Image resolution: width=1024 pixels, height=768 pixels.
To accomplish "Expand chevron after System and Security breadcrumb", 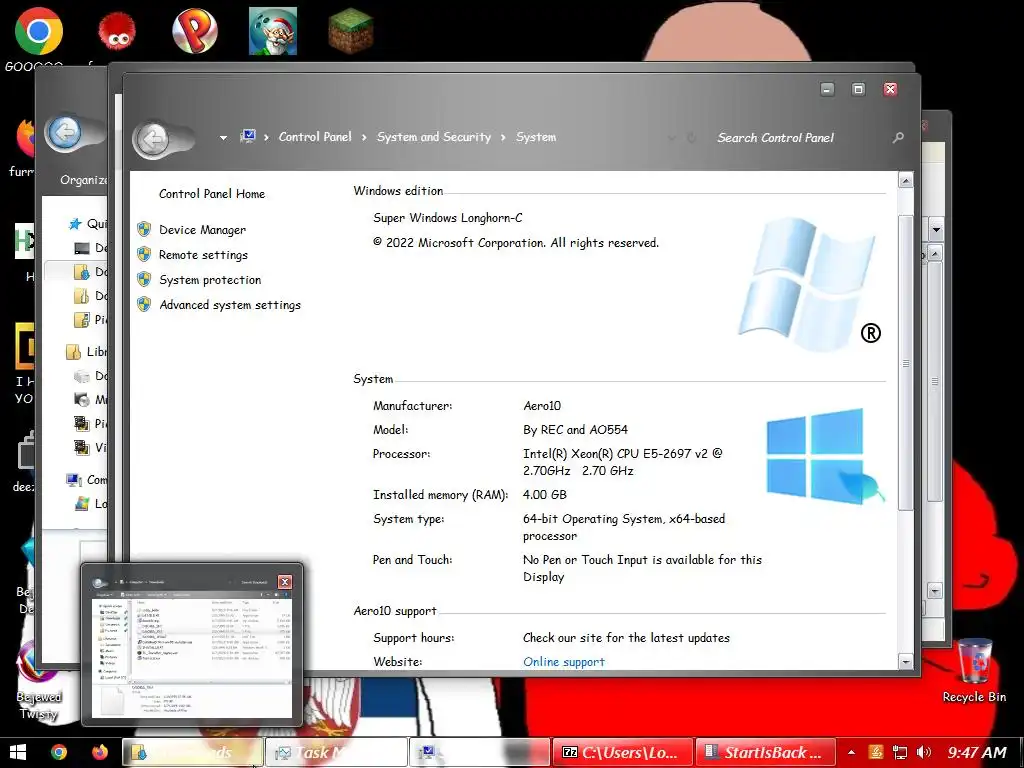I will click(503, 137).
